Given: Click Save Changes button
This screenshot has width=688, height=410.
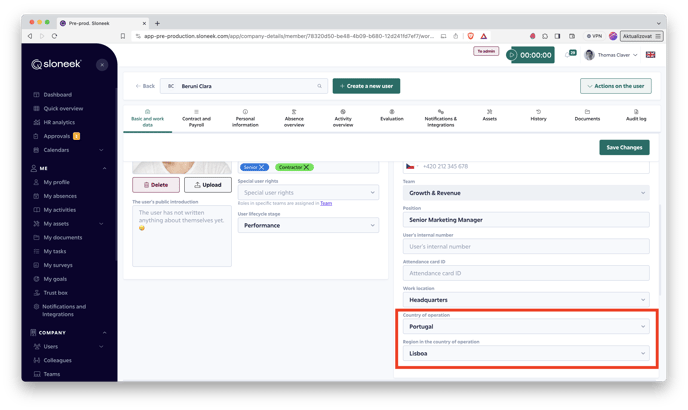Looking at the screenshot, I should click(x=624, y=147).
